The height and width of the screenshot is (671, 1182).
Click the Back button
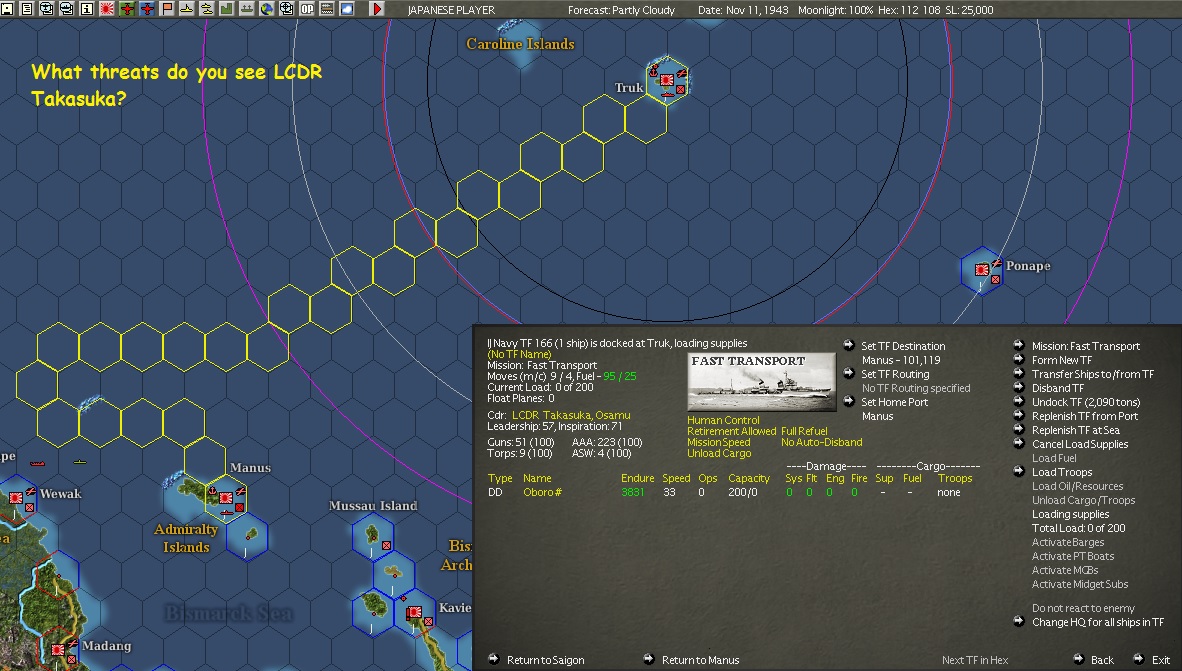(x=1102, y=660)
